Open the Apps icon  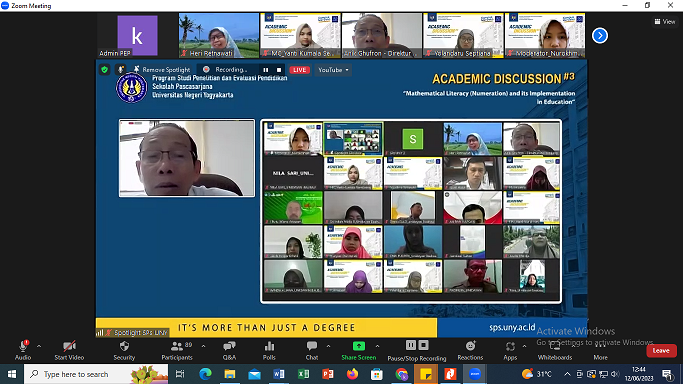(510, 350)
